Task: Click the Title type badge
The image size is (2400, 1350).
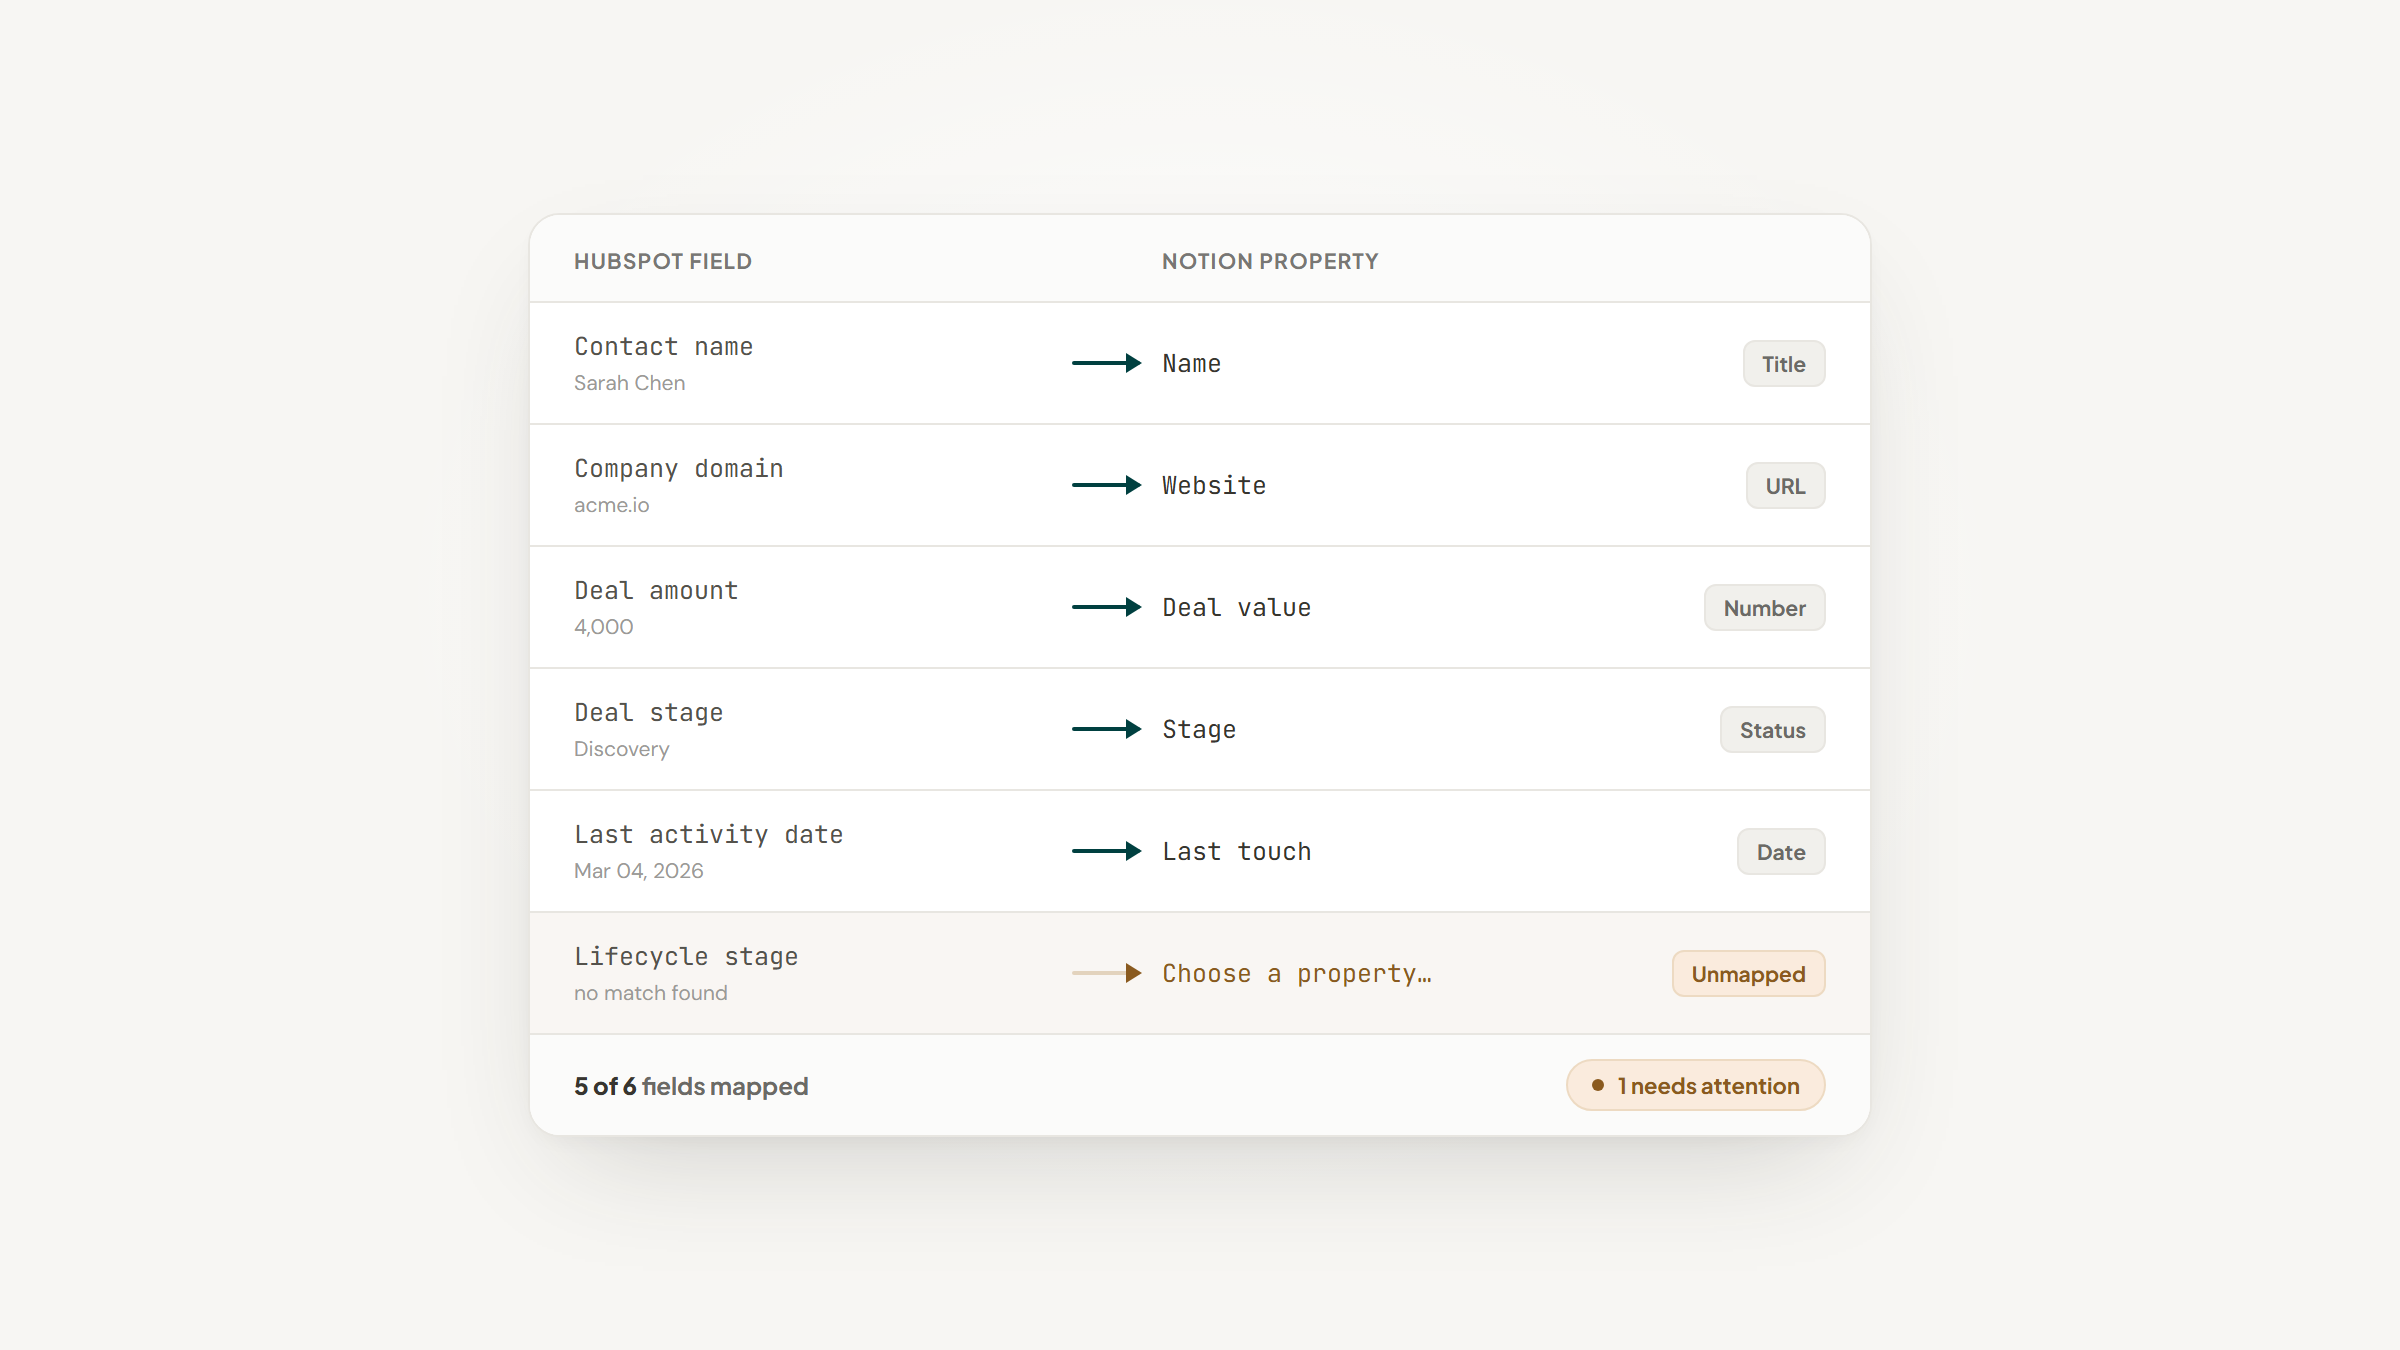Action: click(x=1783, y=364)
